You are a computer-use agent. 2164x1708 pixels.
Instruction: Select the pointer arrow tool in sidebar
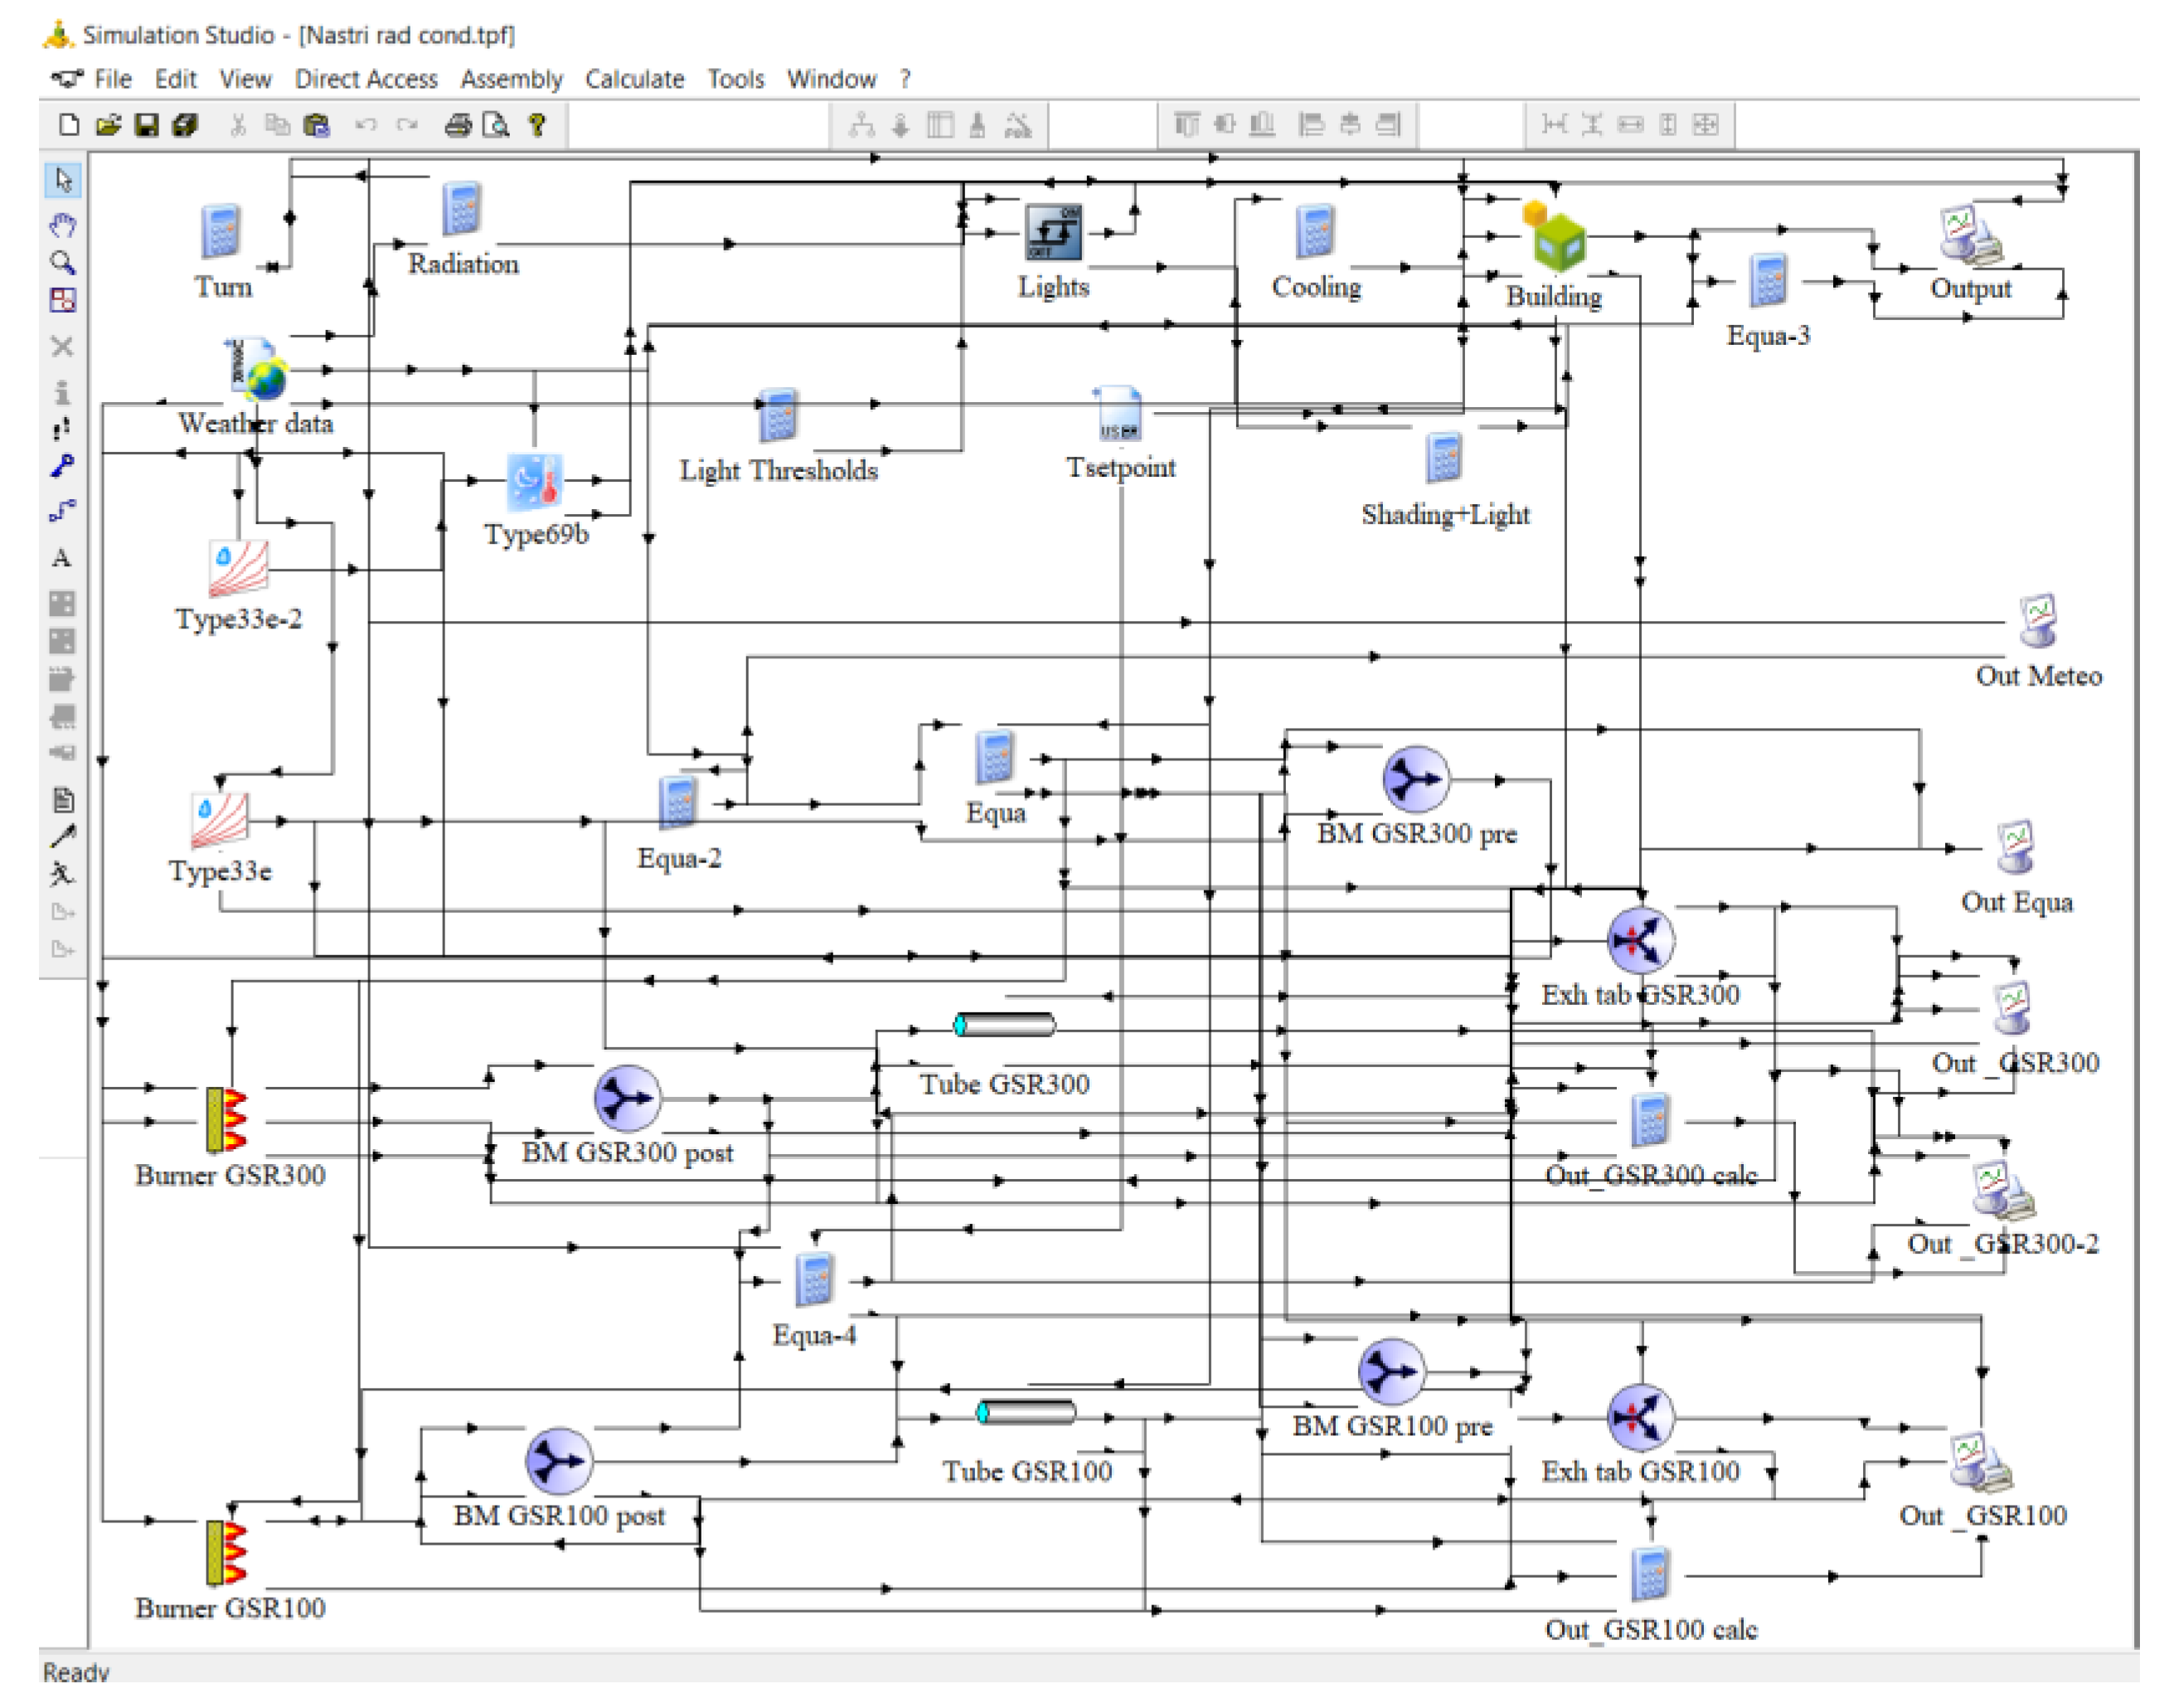[63, 181]
